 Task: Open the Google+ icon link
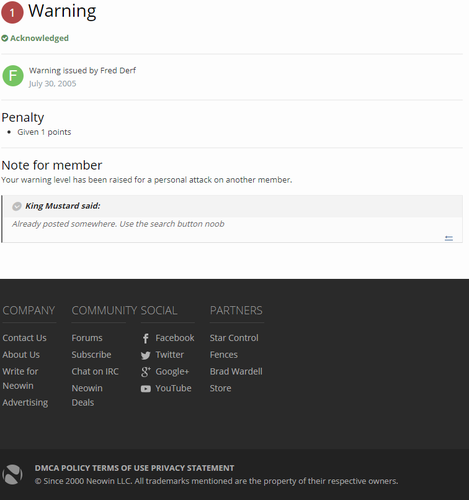[146, 372]
